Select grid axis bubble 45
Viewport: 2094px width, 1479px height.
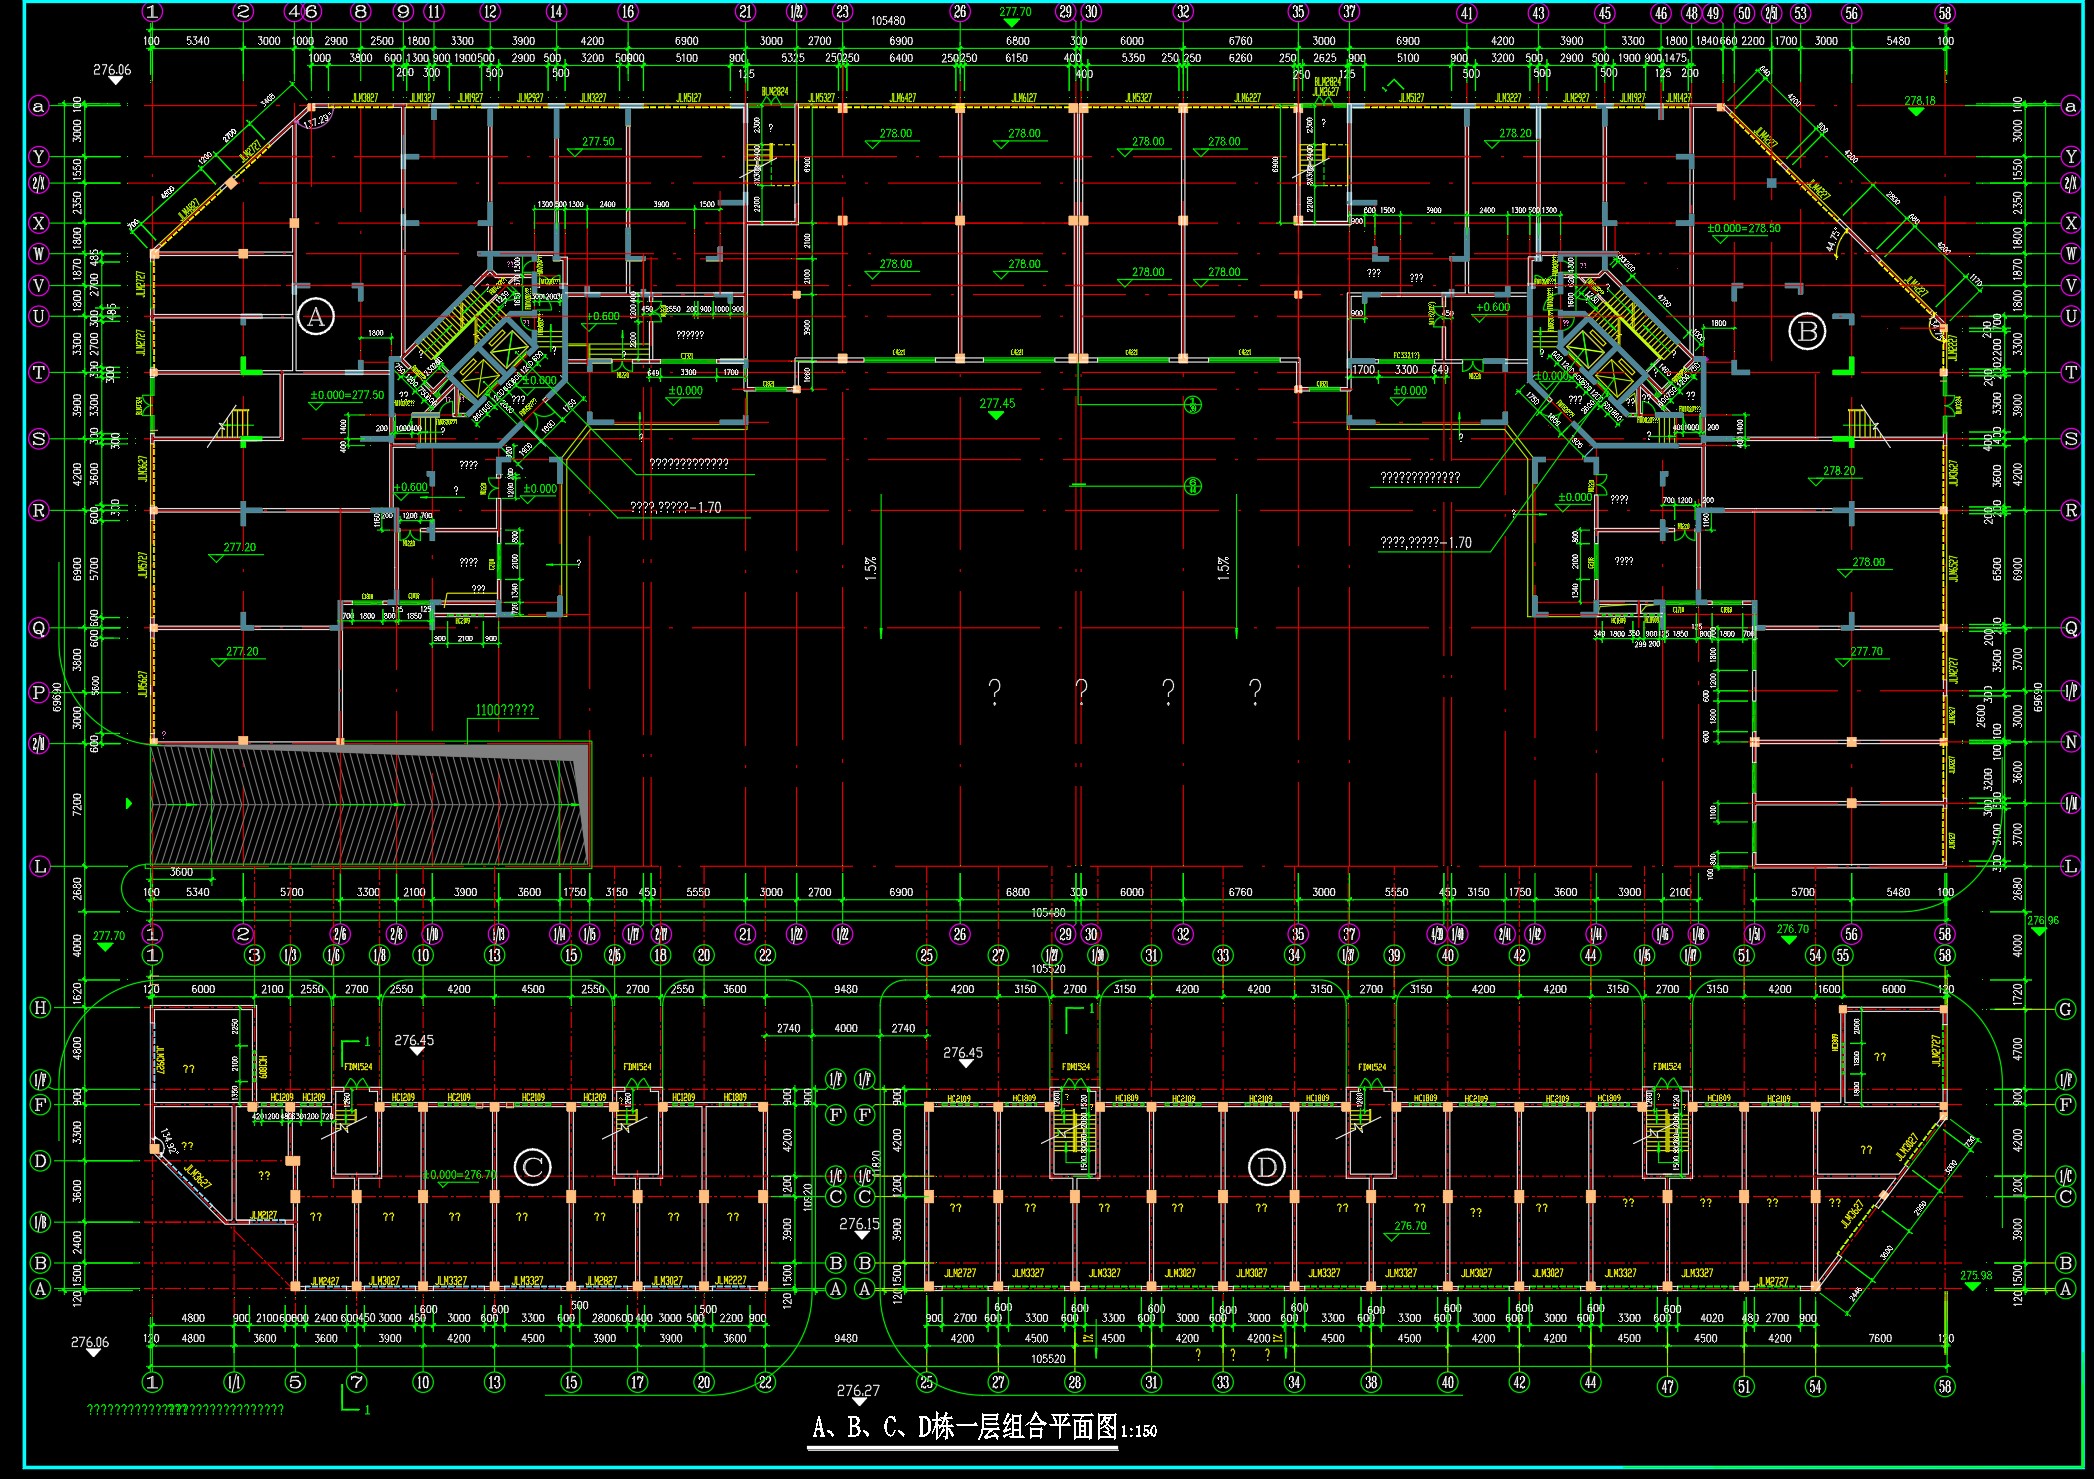coord(1605,13)
